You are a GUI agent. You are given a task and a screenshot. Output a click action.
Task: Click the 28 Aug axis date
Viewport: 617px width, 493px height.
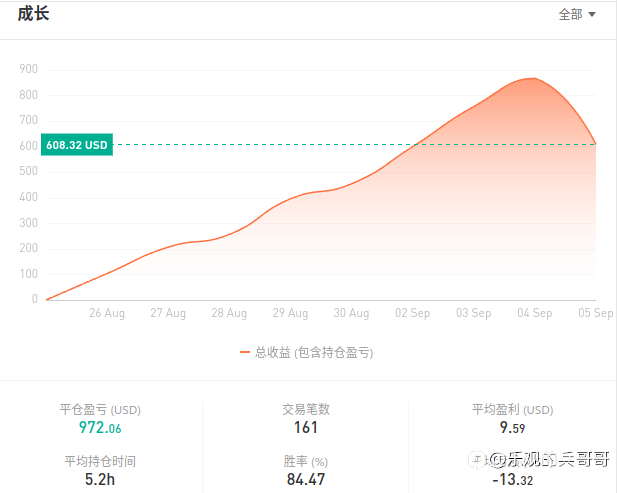[229, 313]
